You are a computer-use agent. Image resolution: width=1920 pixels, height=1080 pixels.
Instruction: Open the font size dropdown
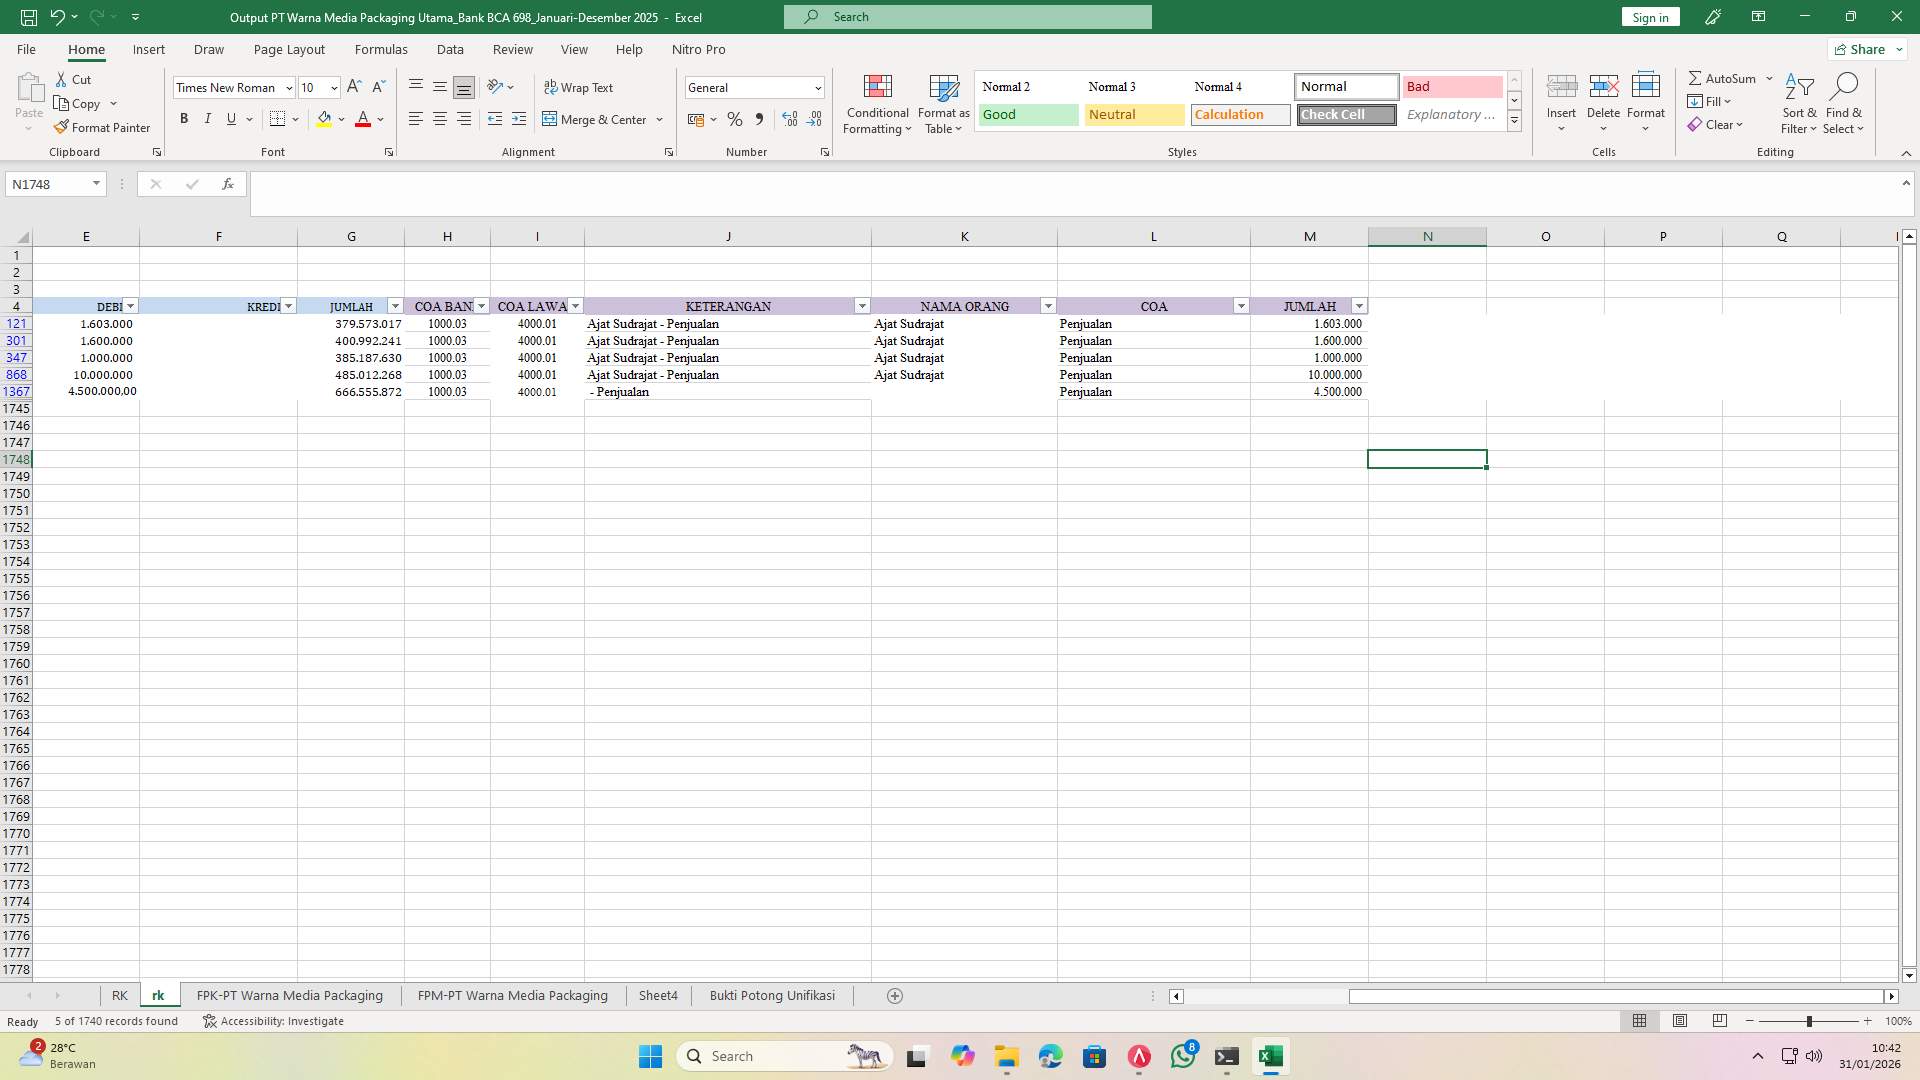(x=332, y=87)
